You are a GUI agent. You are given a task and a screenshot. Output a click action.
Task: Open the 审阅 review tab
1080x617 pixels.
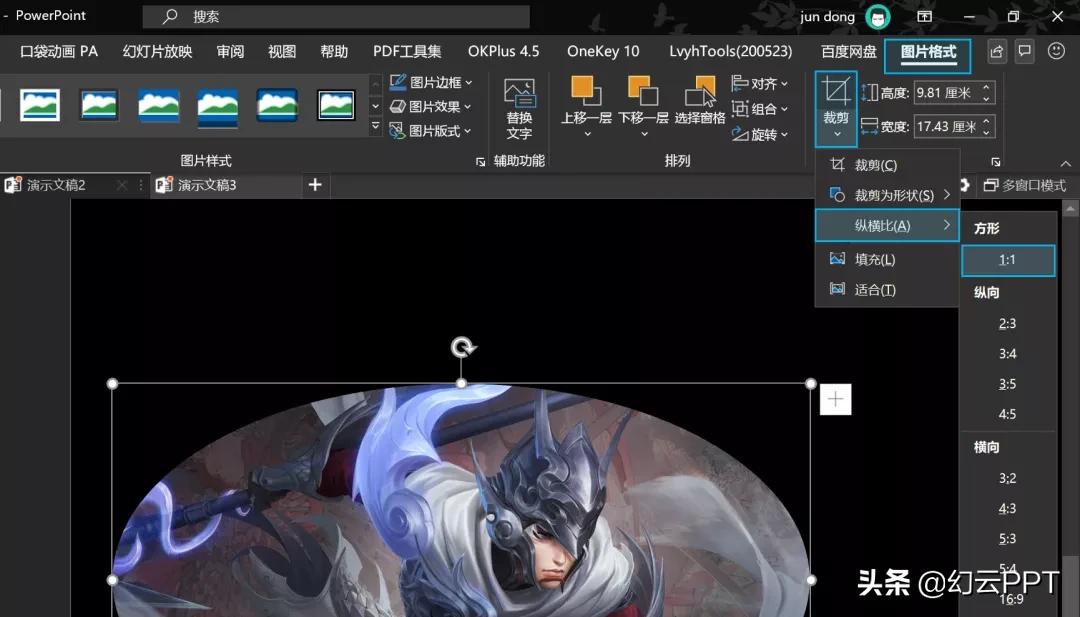[230, 52]
